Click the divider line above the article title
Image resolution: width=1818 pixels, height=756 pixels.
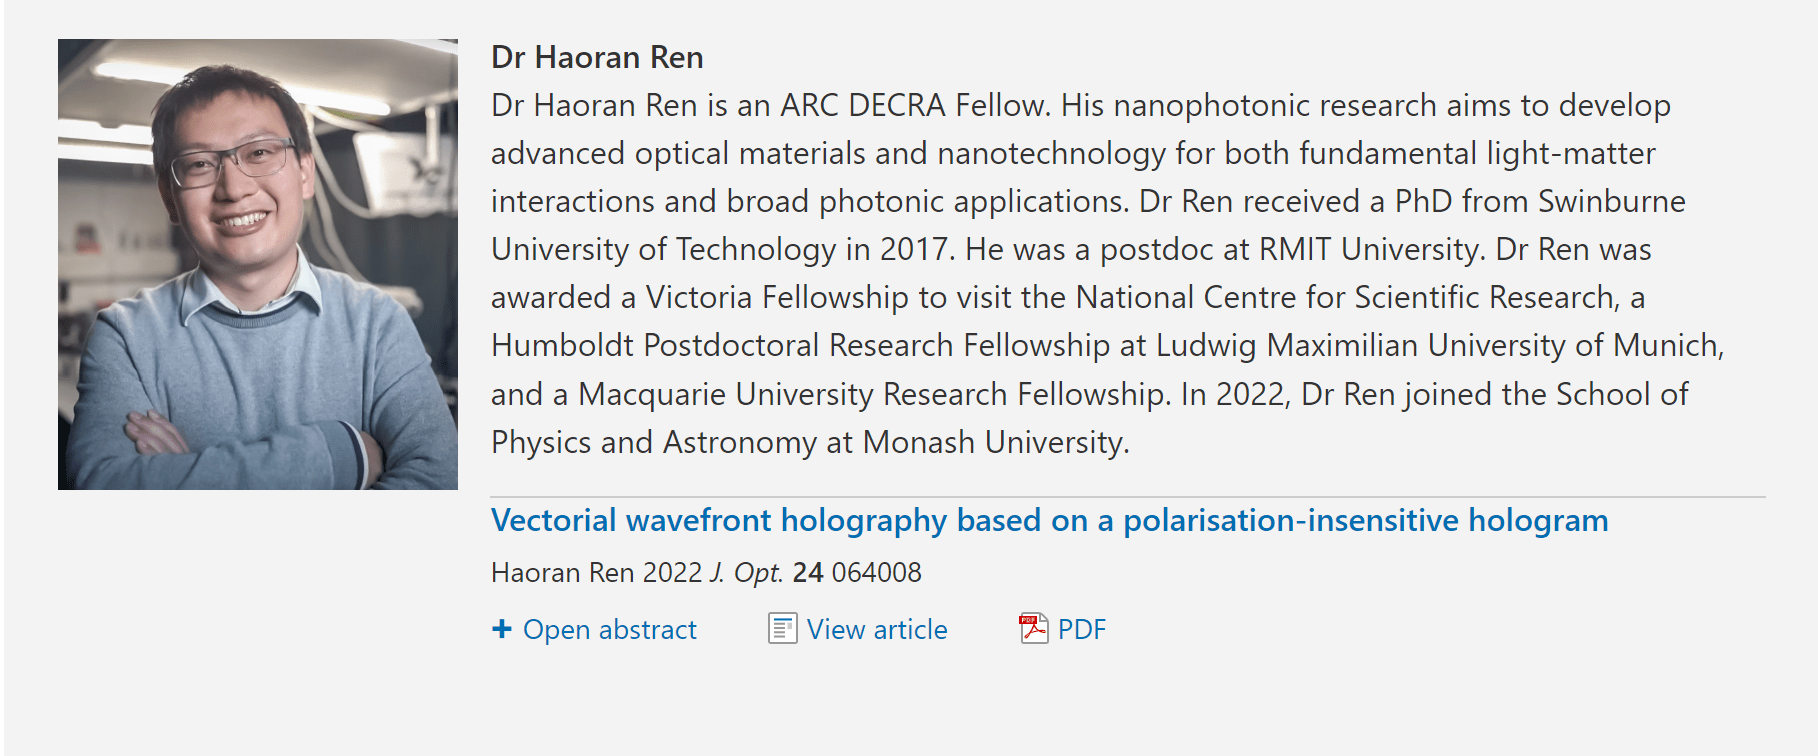(1127, 497)
